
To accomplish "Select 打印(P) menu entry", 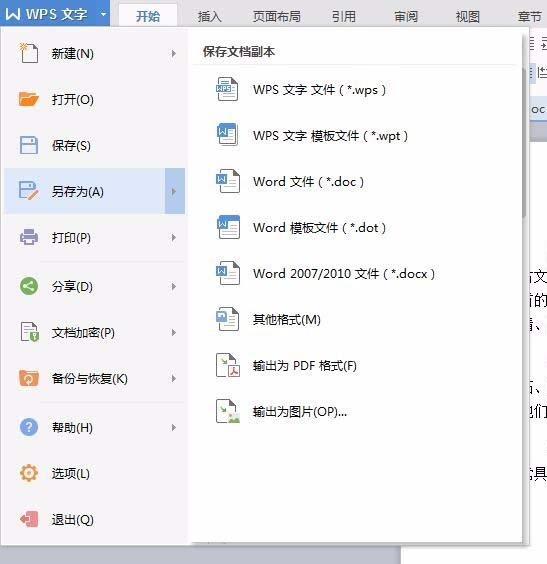I will [95, 237].
